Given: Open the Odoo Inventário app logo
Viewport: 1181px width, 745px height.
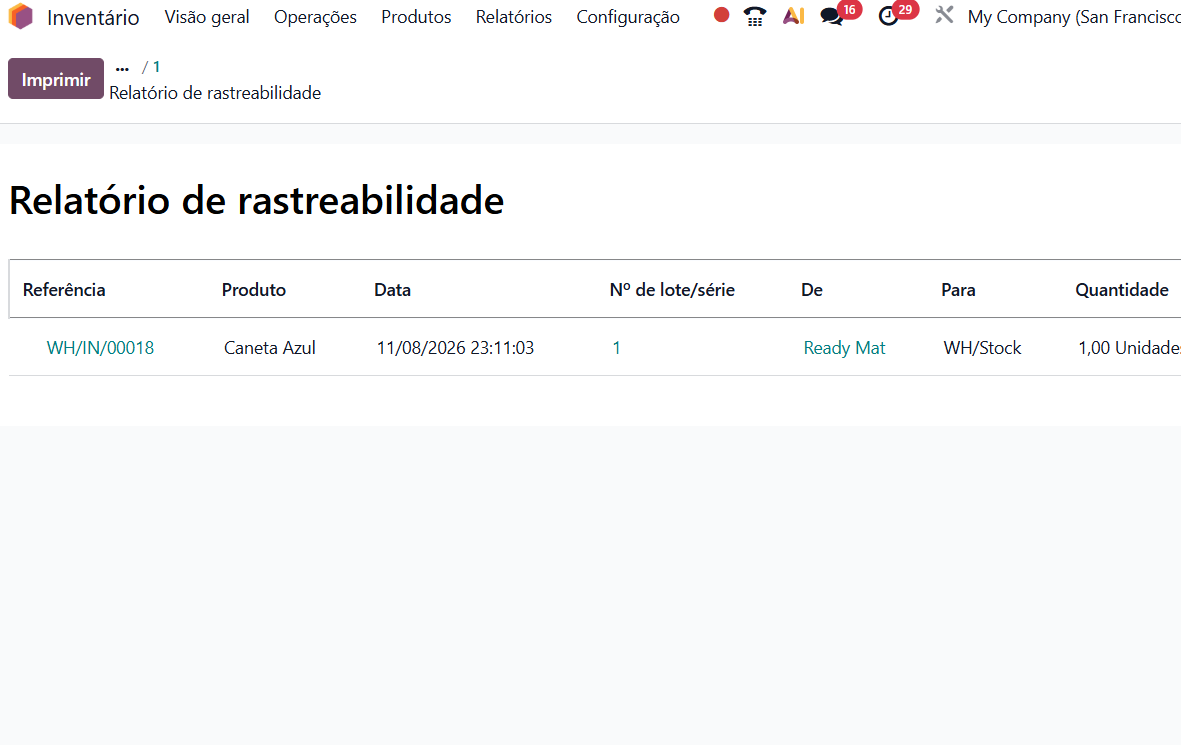Looking at the screenshot, I should [x=21, y=17].
